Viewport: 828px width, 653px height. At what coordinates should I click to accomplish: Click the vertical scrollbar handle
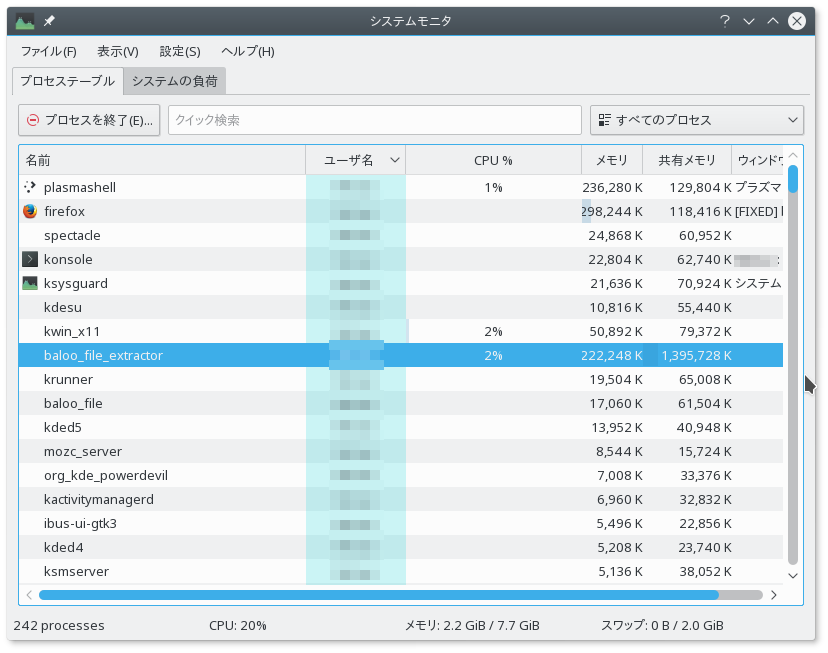click(x=793, y=179)
